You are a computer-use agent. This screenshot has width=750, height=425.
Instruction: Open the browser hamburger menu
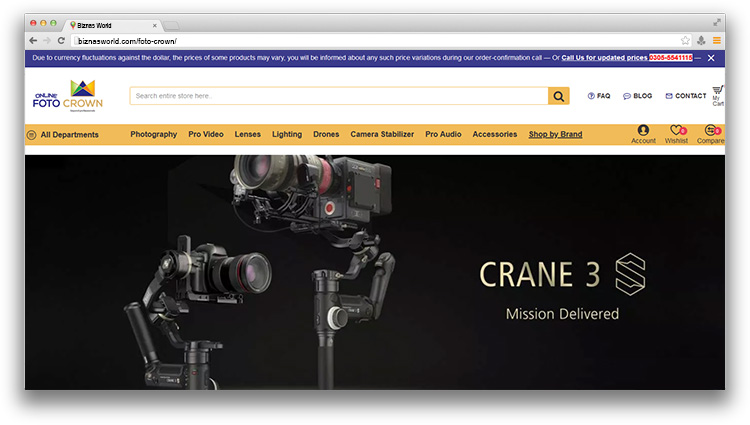[717, 40]
